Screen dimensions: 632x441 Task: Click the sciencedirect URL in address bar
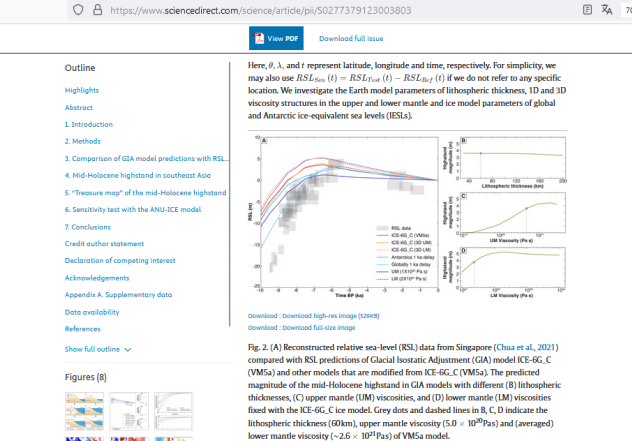[260, 10]
